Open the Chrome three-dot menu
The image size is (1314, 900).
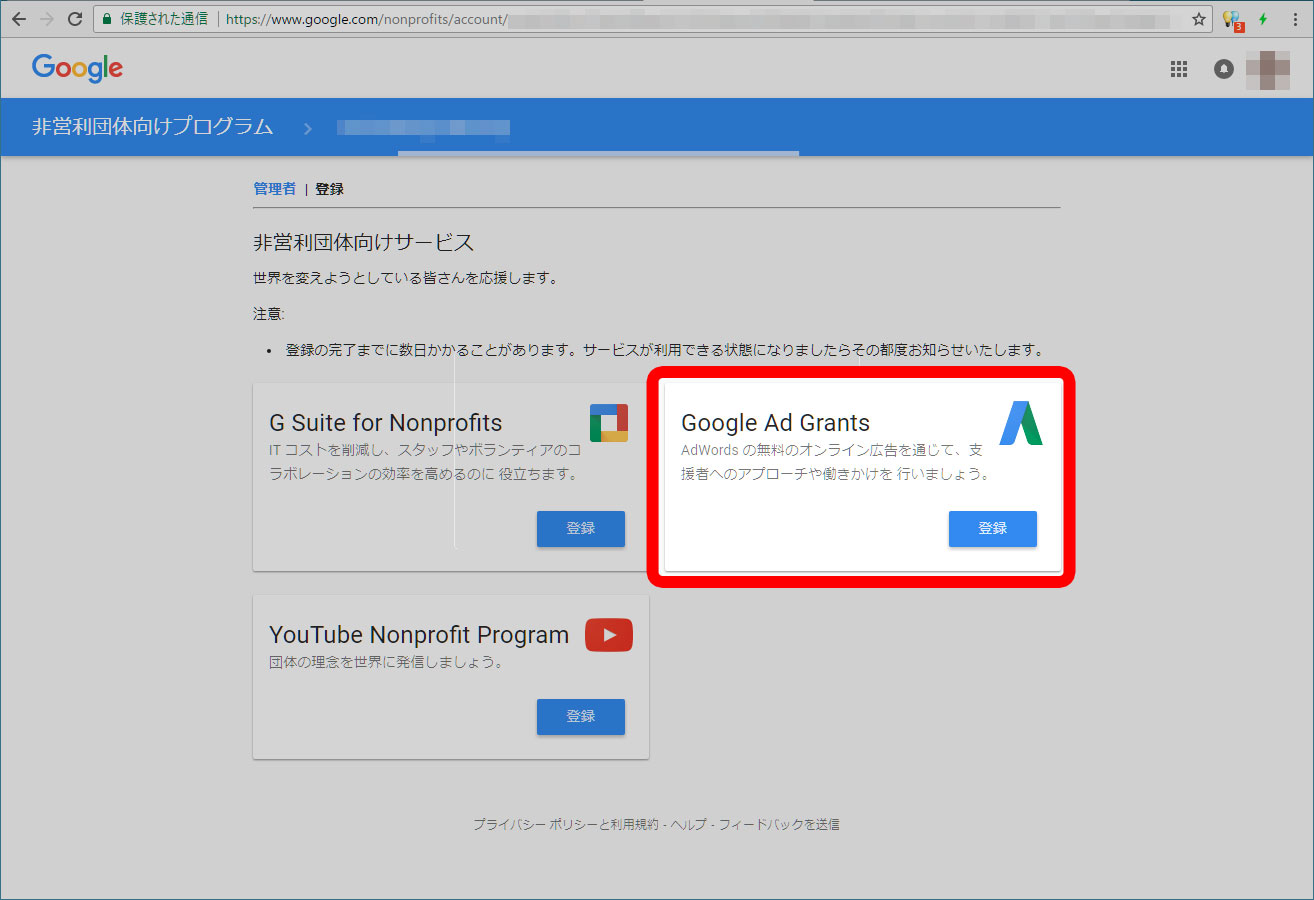1294,19
